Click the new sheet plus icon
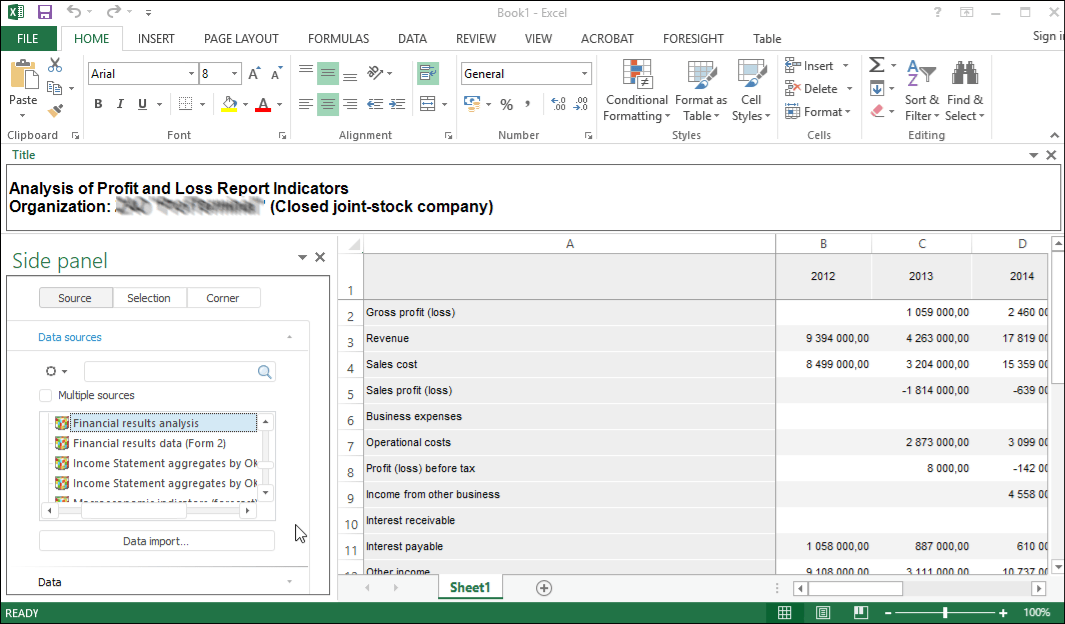The image size is (1065, 624). tap(544, 588)
